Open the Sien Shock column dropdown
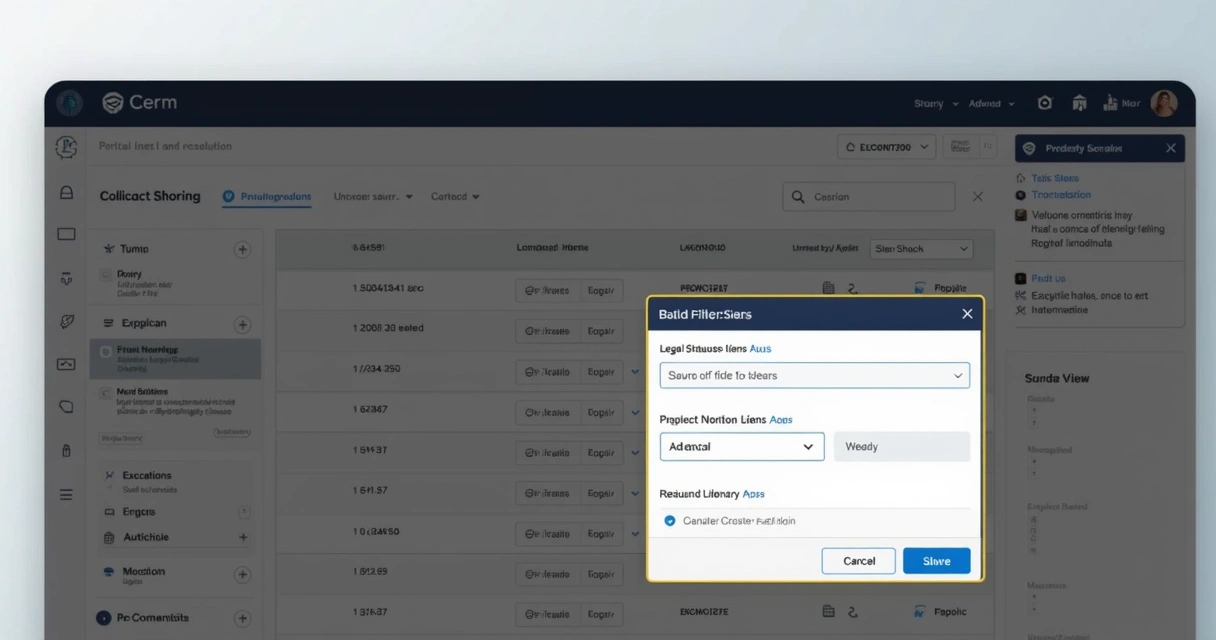The width and height of the screenshot is (1216, 640). coord(920,248)
